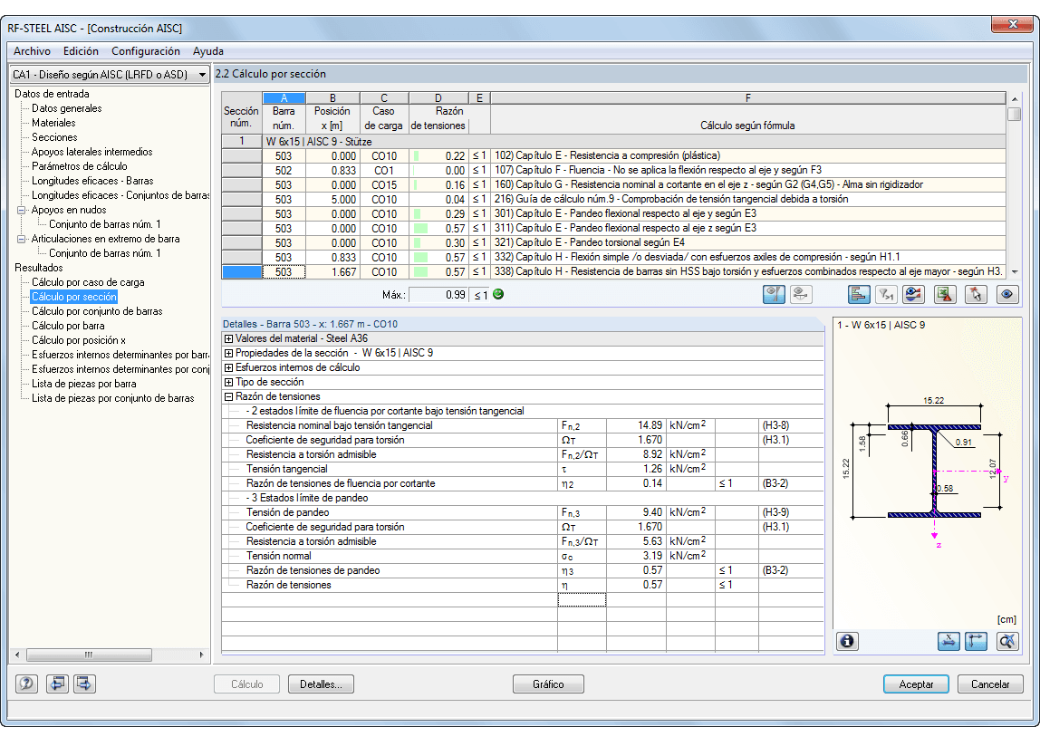Viewport: 1040px width, 742px height.
Task: Select row 321) Capítulo E - Pandeo torsional
Action: click(x=613, y=243)
